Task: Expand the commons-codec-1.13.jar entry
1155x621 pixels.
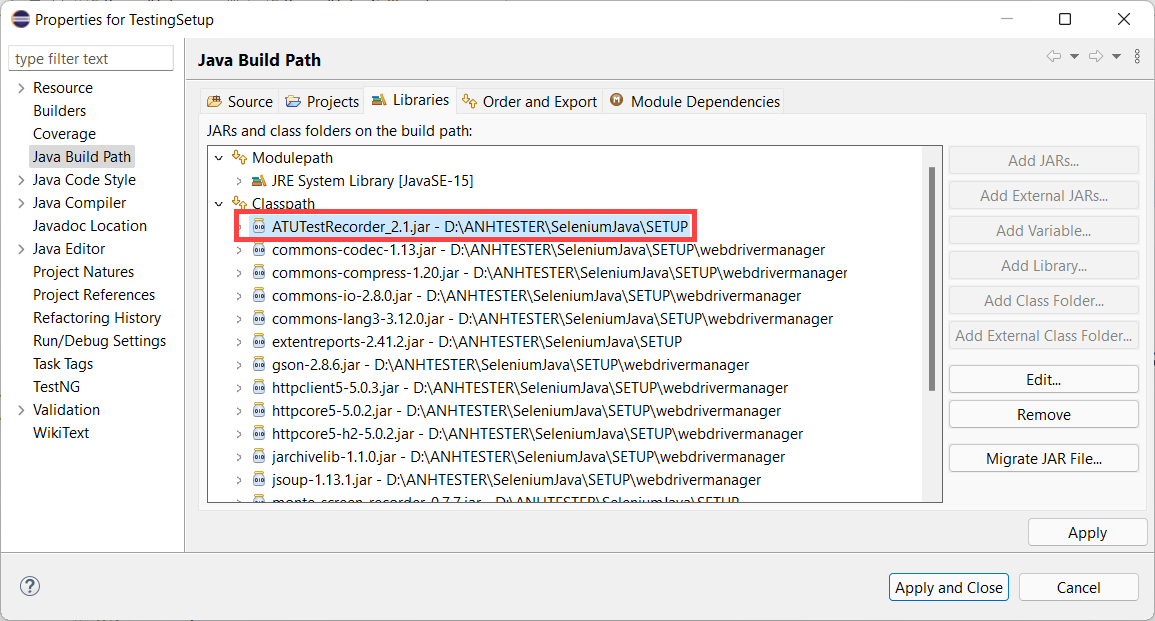Action: (239, 250)
